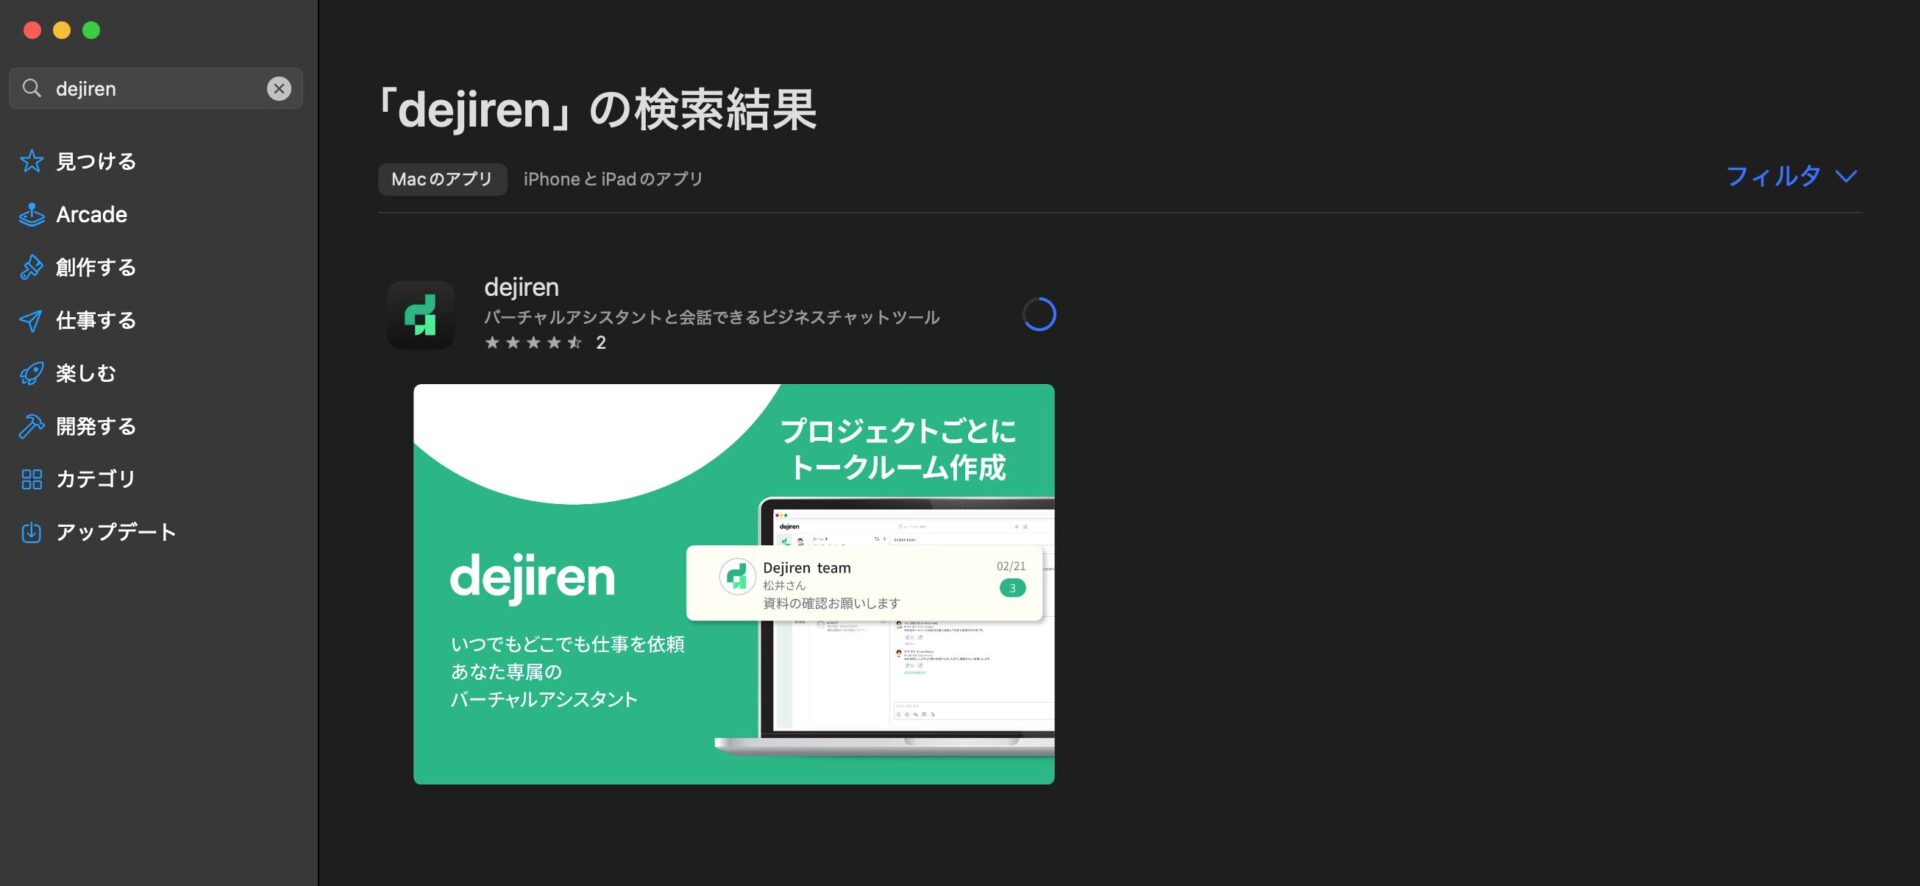Open the カテゴリ section
The height and width of the screenshot is (886, 1920).
click(x=96, y=479)
